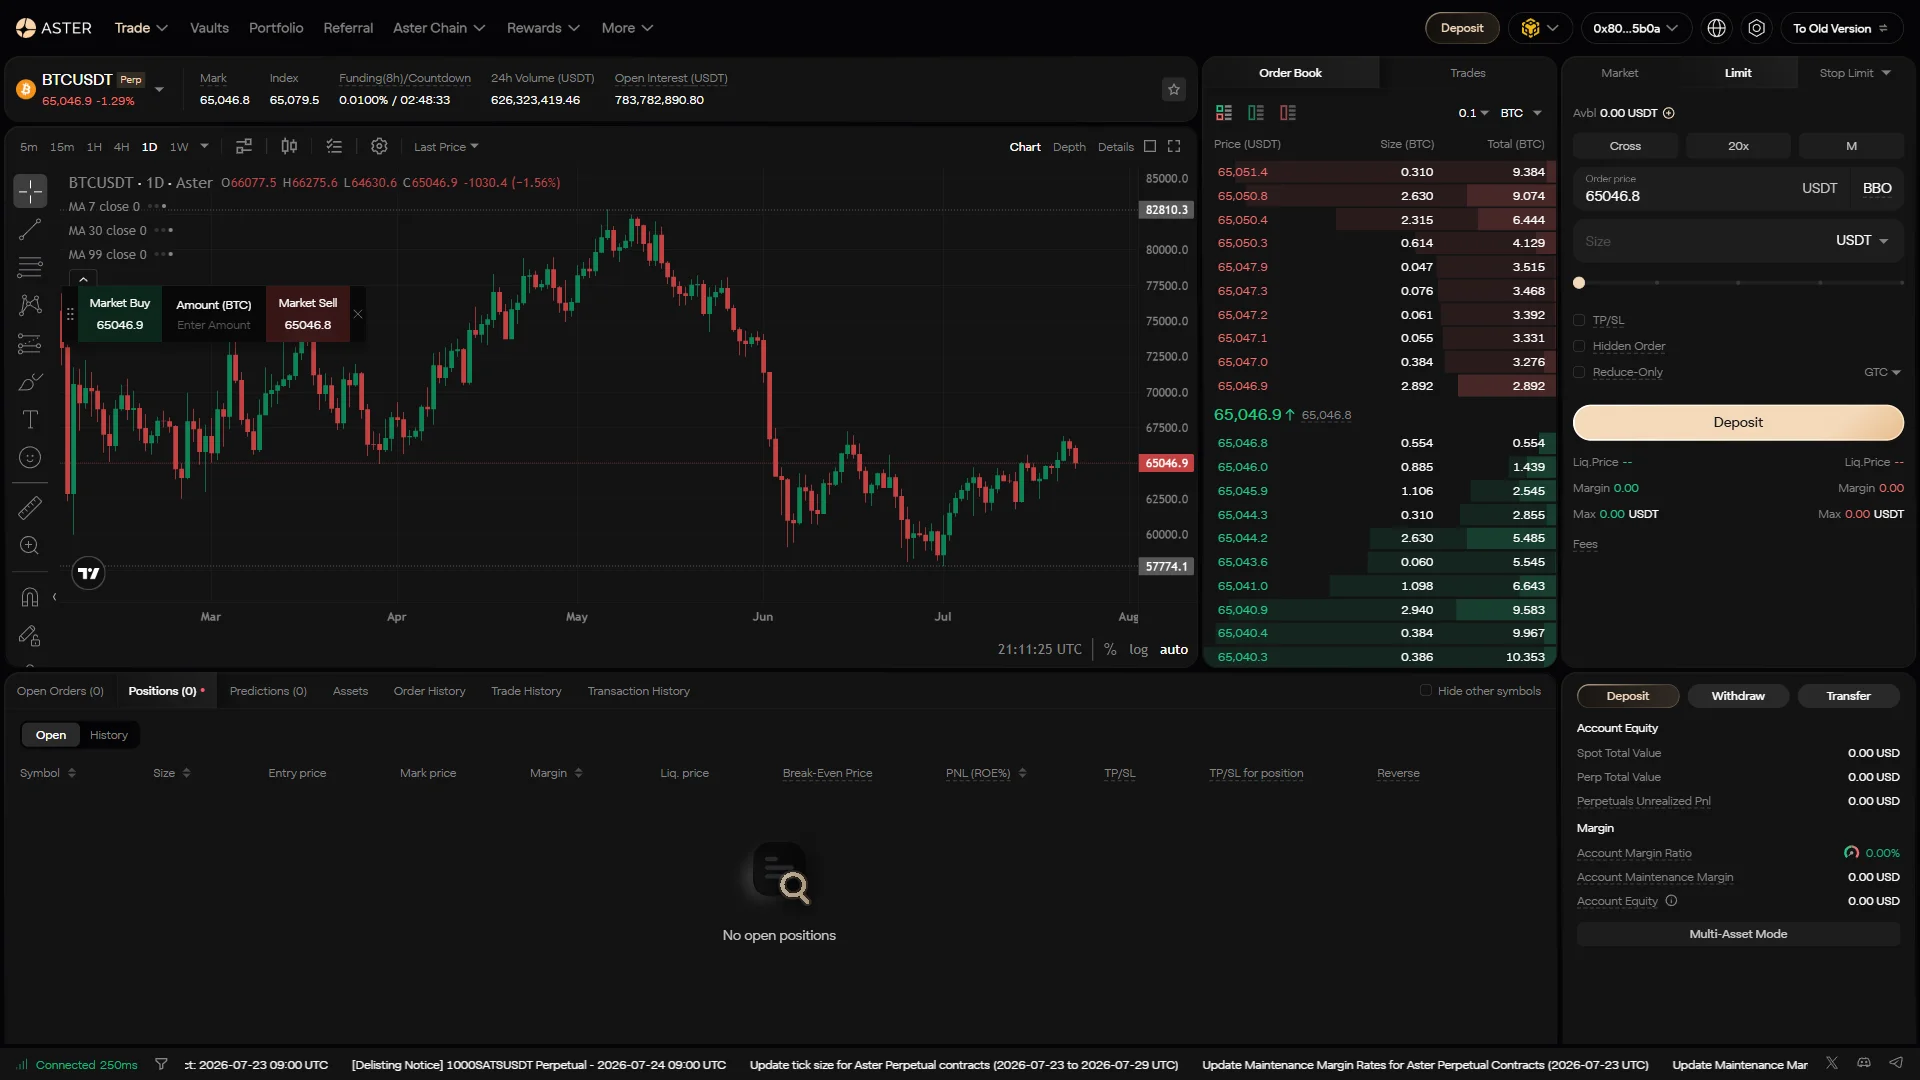Viewport: 1920px width, 1080px height.
Task: Switch positions view to History
Action: (x=109, y=735)
